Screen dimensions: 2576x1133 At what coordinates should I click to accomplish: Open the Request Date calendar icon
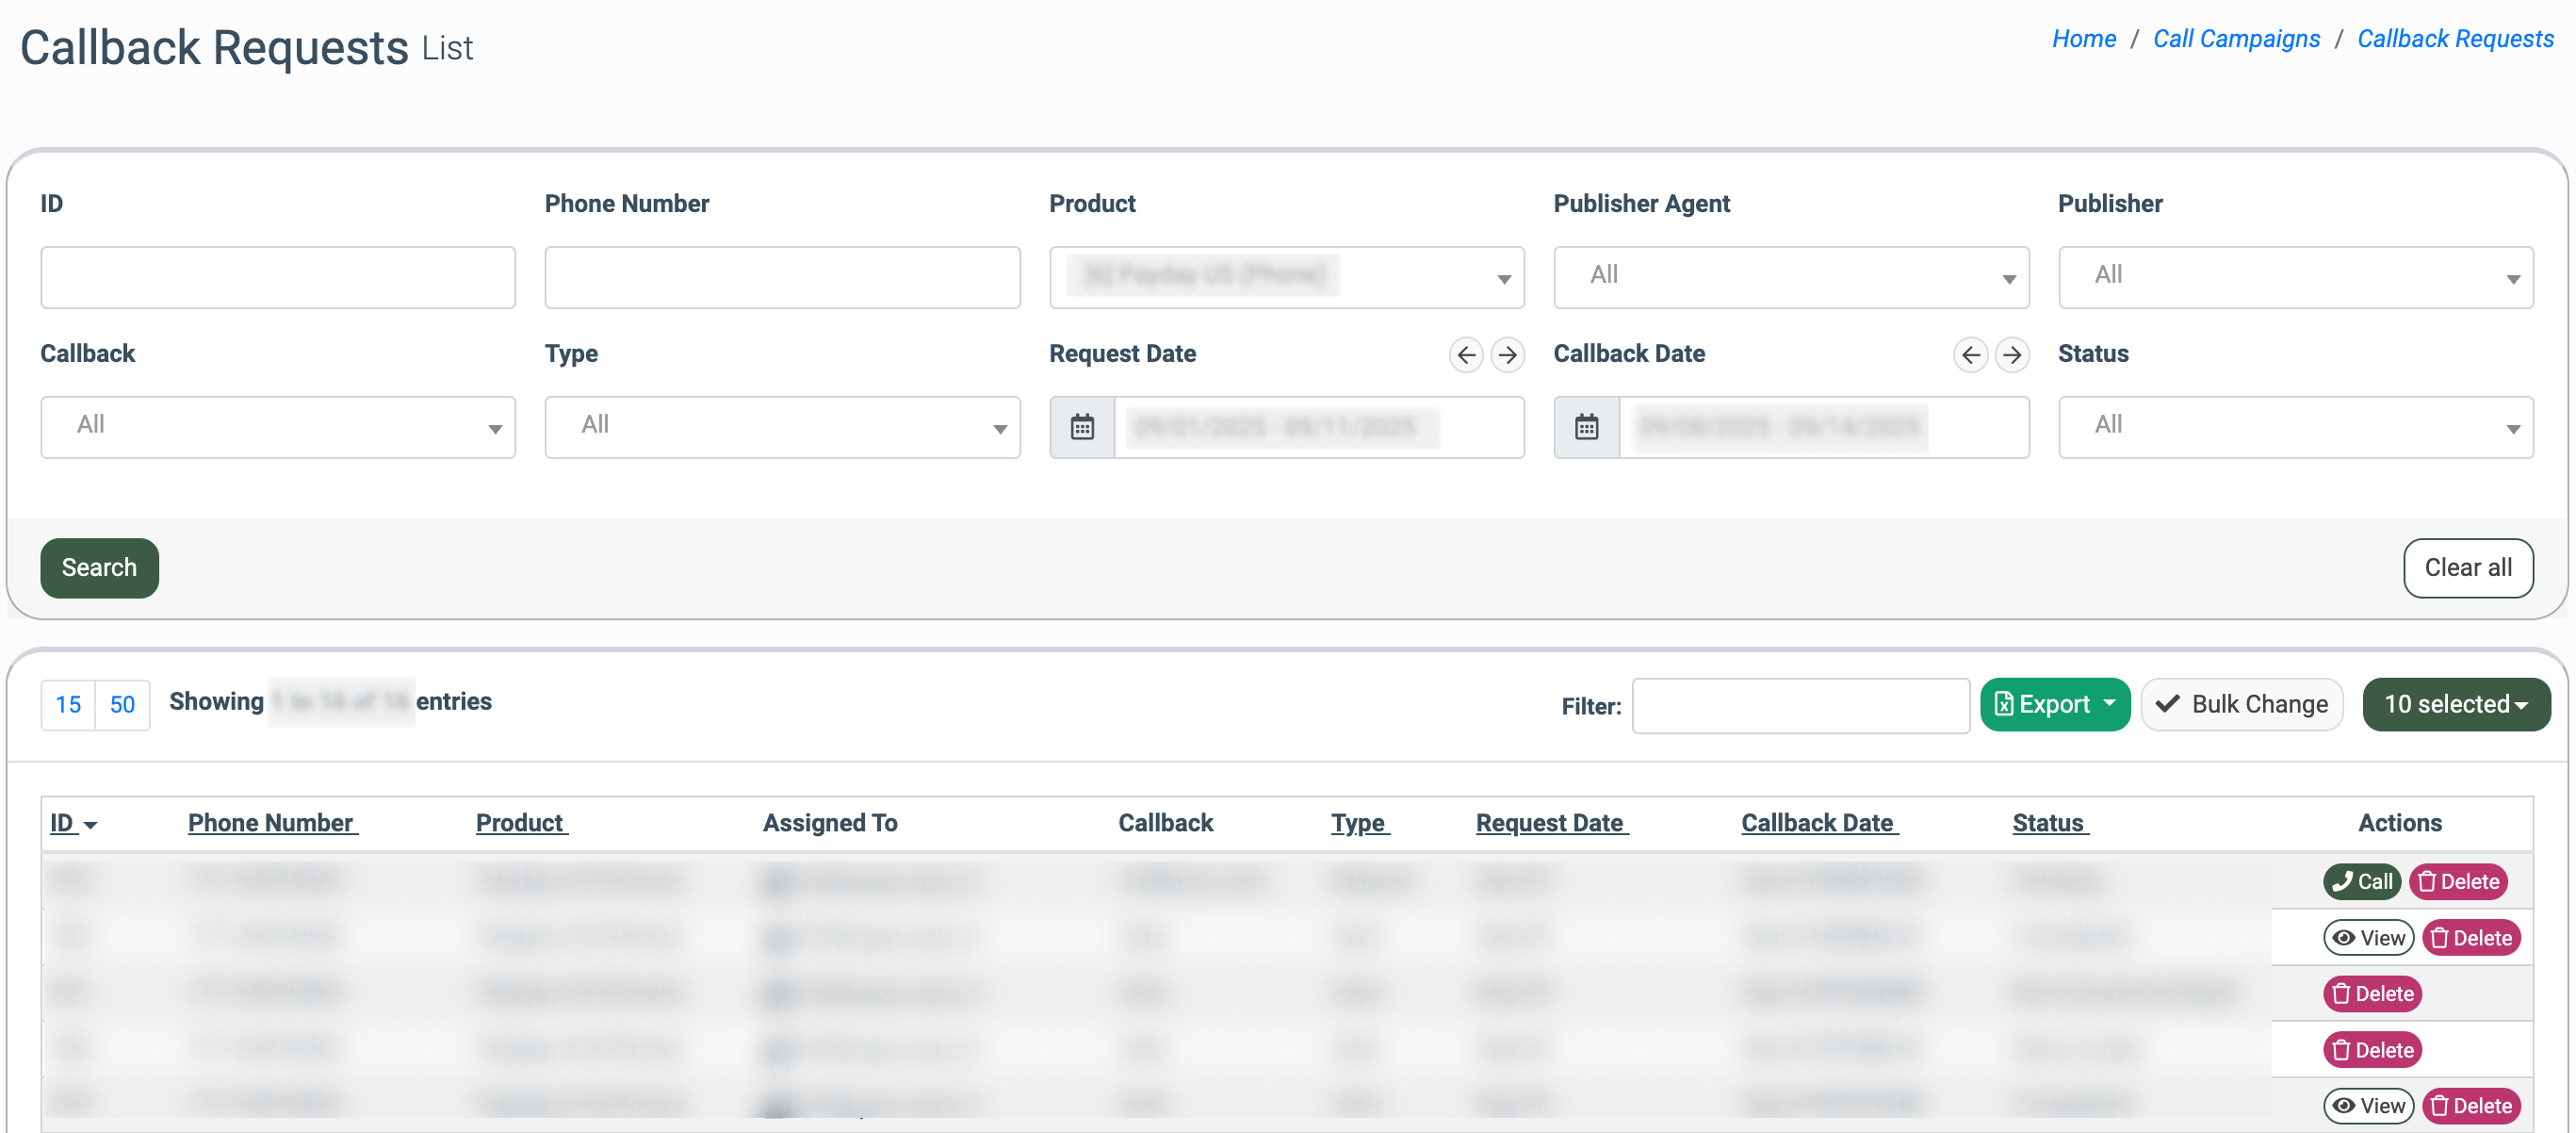[1082, 427]
